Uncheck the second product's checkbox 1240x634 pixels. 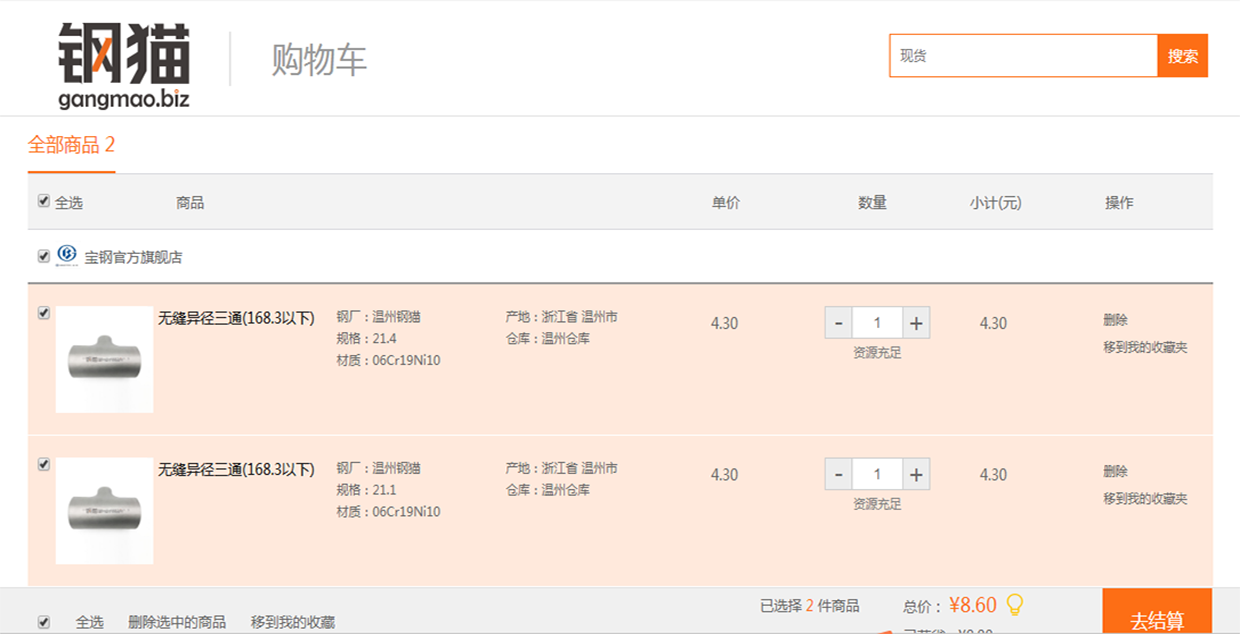tap(44, 464)
